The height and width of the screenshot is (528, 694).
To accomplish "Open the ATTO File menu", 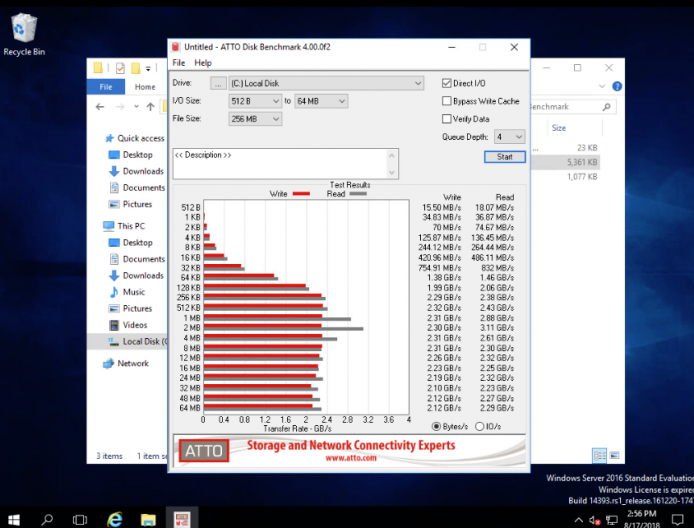I will point(179,63).
